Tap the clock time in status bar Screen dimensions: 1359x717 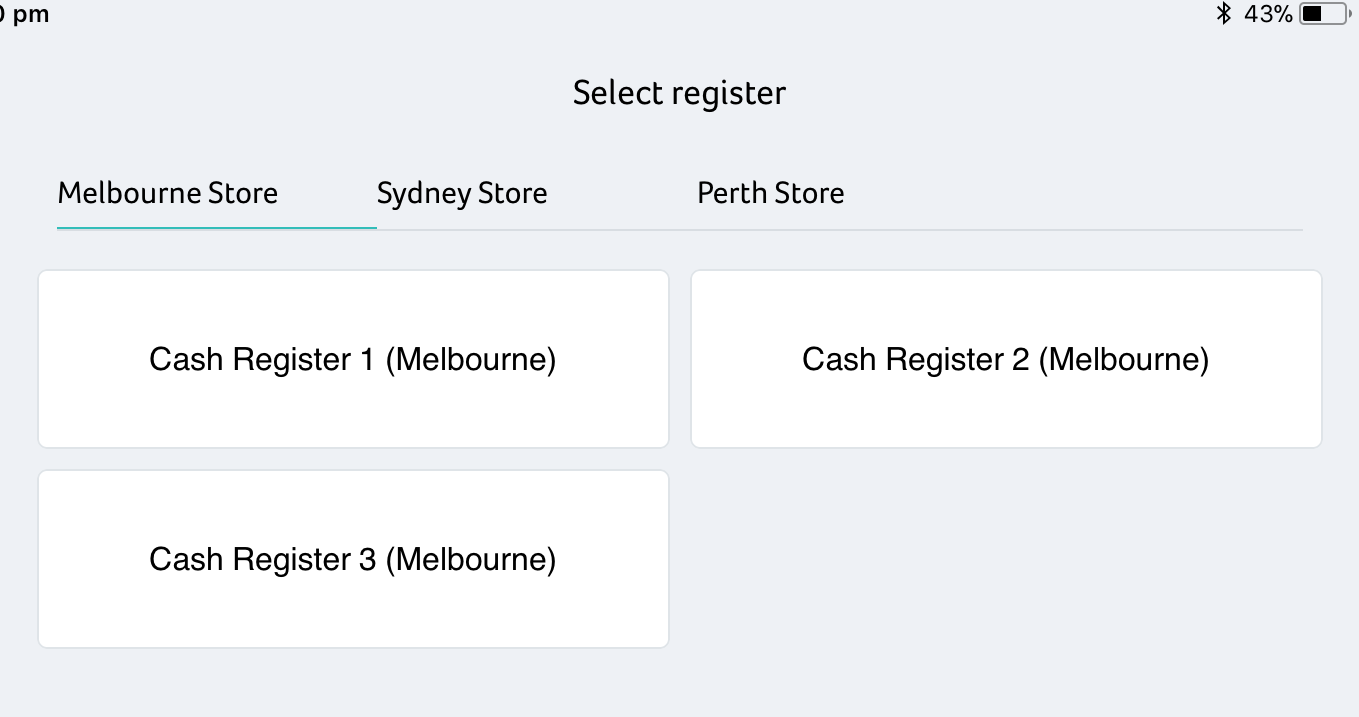[24, 14]
